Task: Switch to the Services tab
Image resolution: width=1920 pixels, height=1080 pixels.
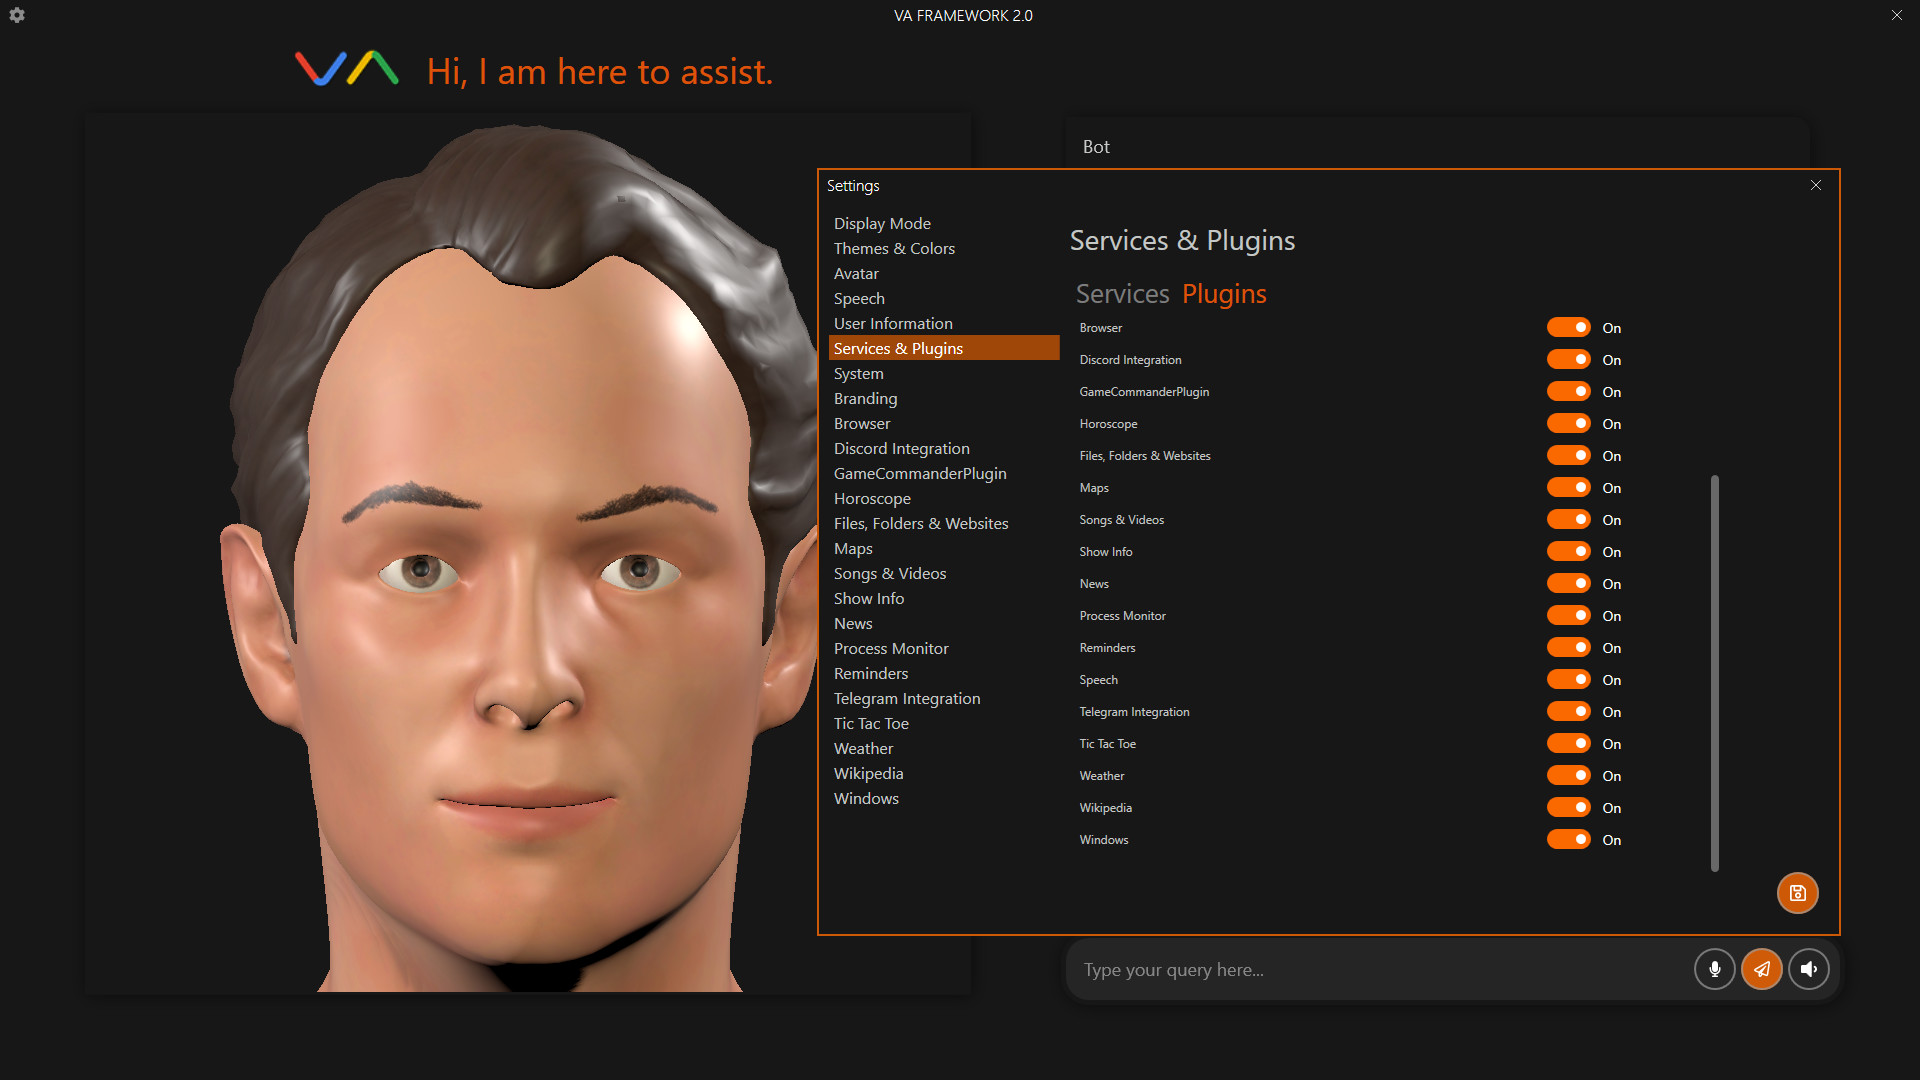Action: point(1122,294)
